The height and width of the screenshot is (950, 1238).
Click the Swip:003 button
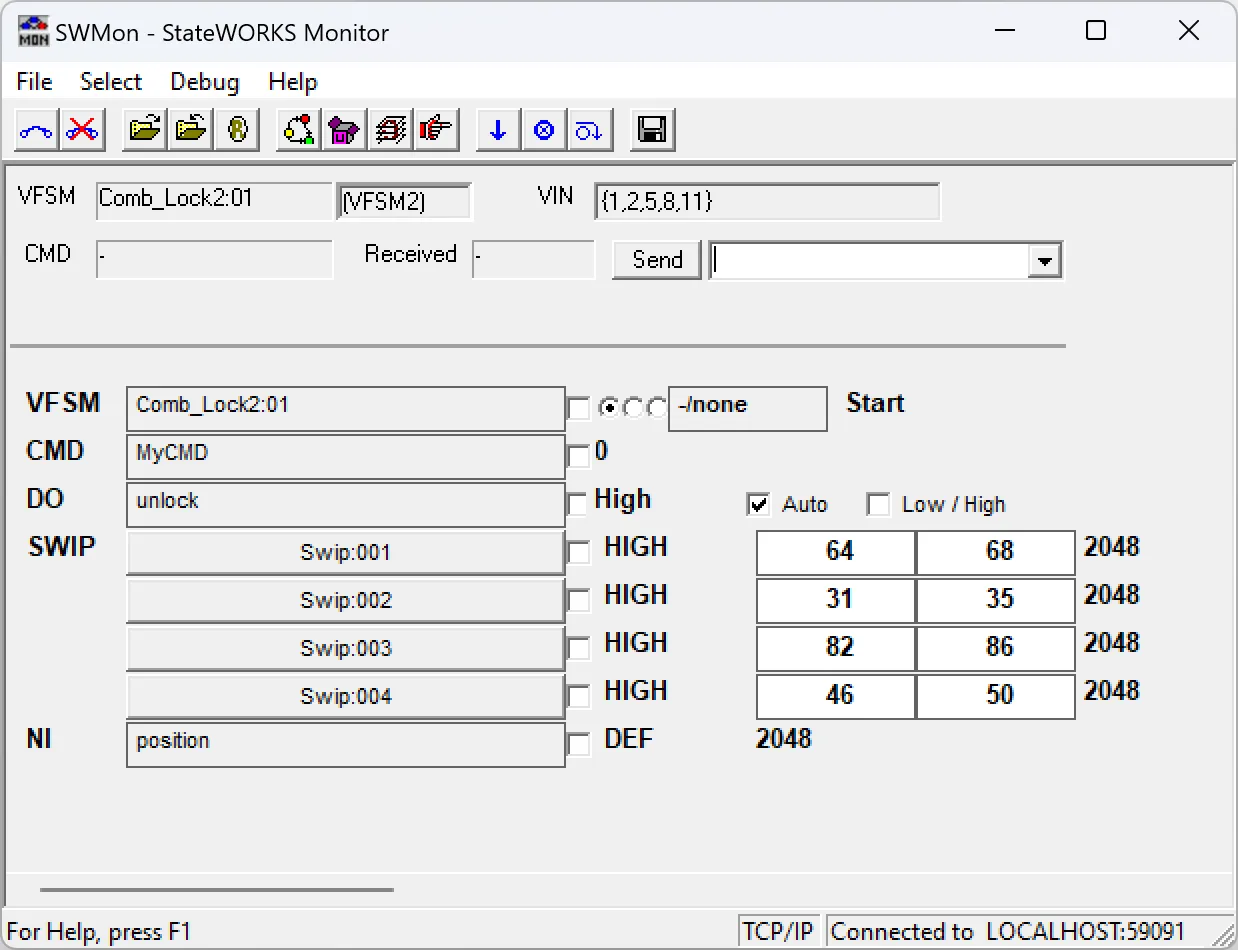click(x=346, y=648)
